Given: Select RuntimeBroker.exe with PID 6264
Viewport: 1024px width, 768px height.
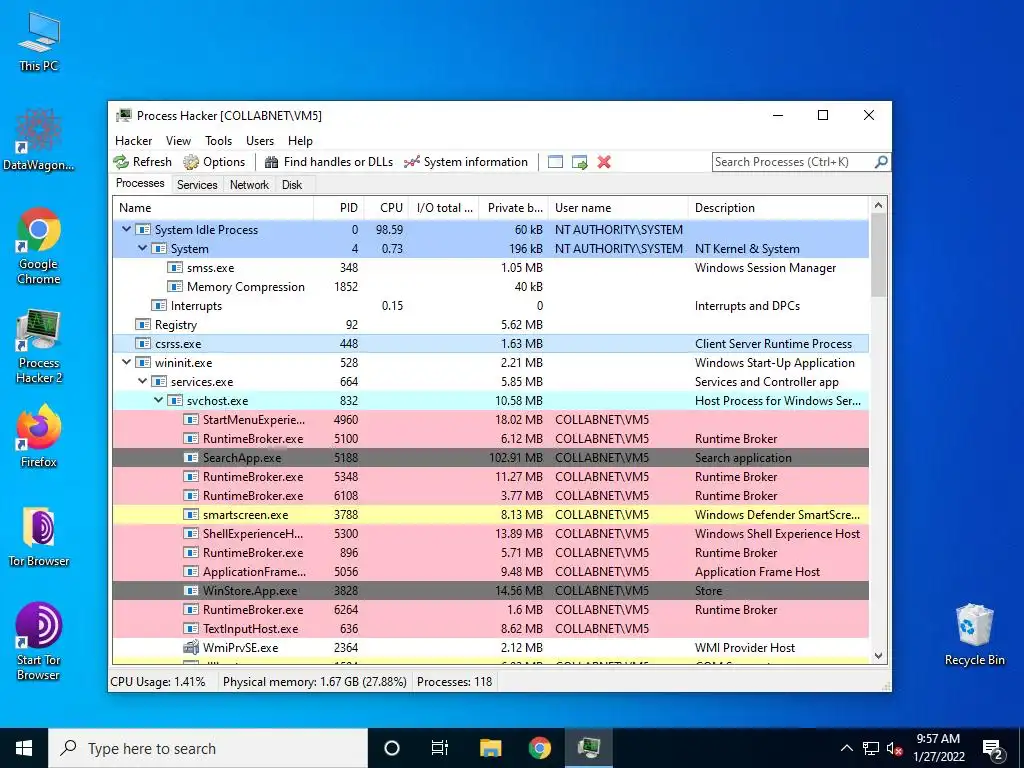Looking at the screenshot, I should 490,609.
